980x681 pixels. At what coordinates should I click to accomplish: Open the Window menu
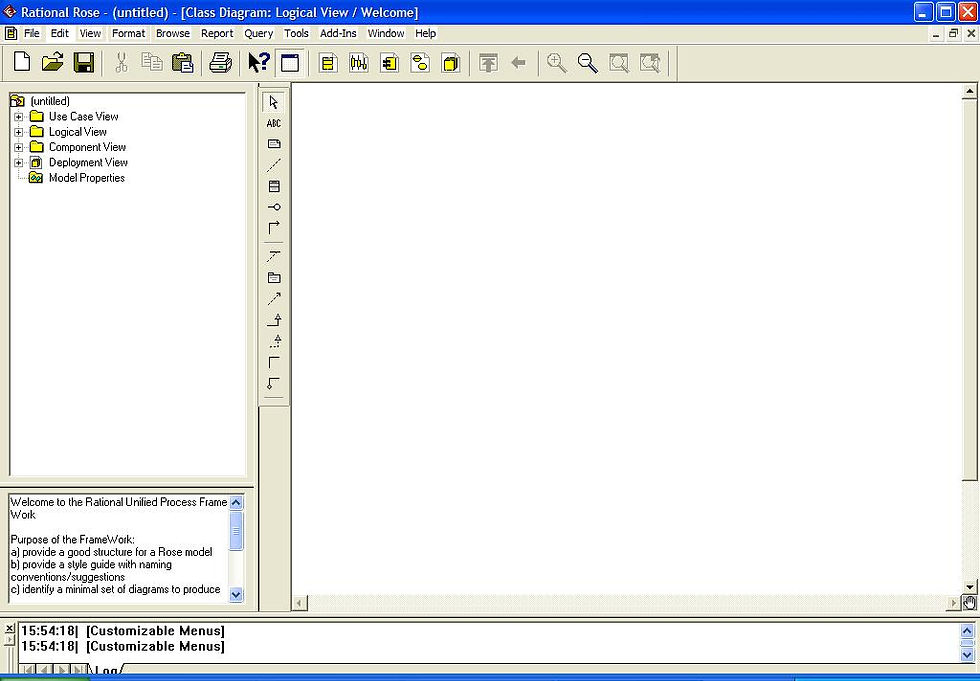click(x=386, y=34)
